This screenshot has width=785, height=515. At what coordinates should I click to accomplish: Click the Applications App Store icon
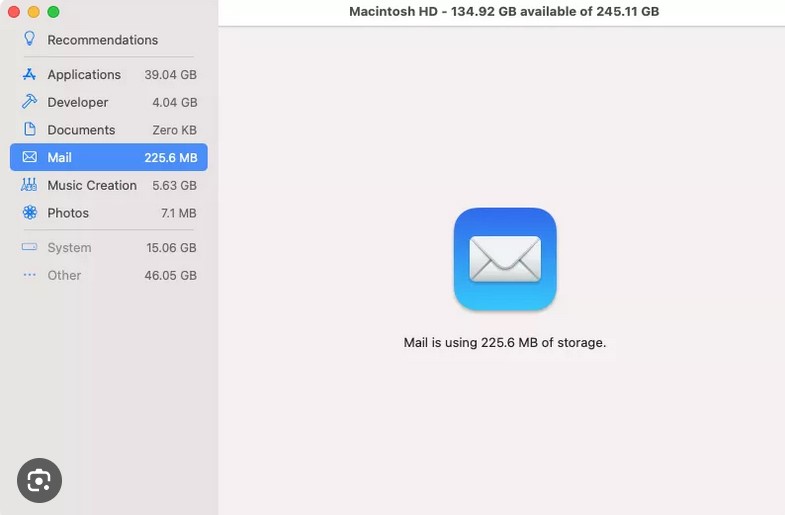coord(30,75)
